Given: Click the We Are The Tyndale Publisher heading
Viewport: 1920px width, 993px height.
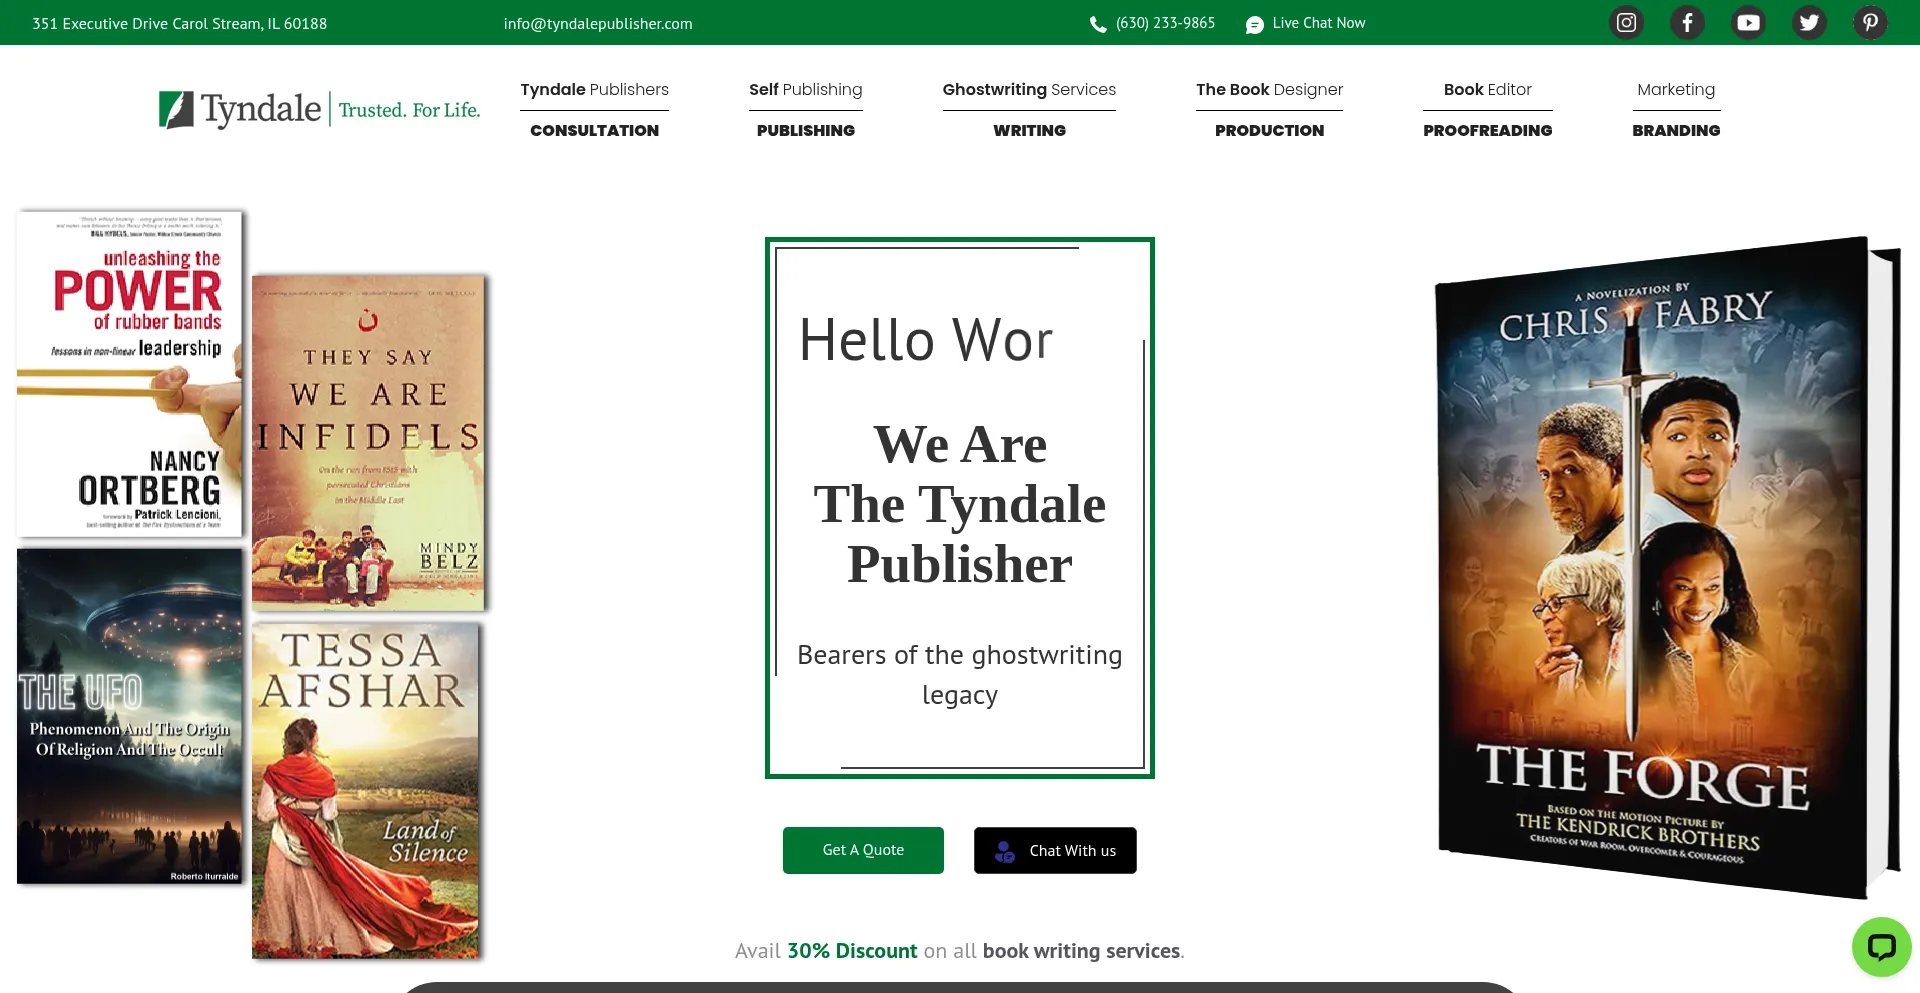Looking at the screenshot, I should (x=960, y=504).
